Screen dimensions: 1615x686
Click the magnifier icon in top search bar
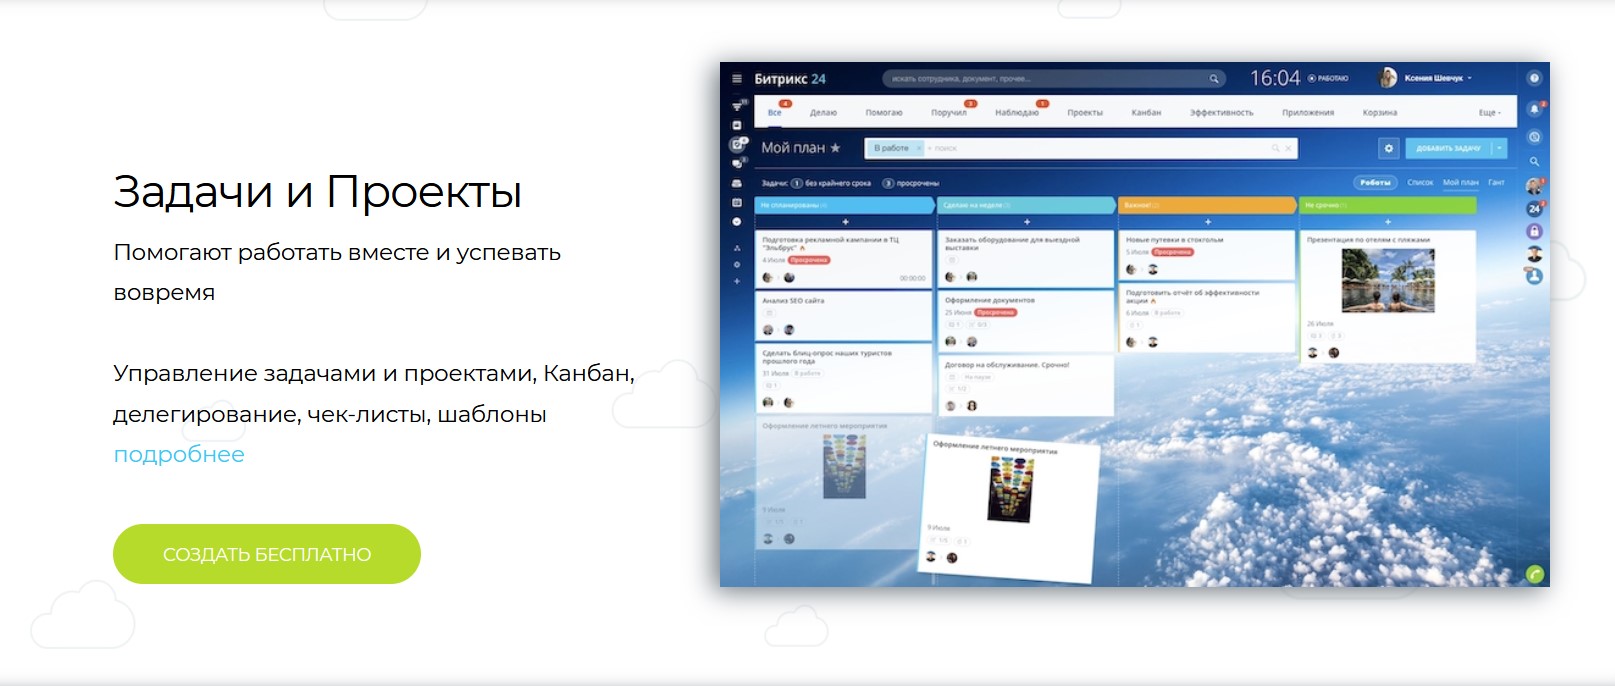[1214, 79]
